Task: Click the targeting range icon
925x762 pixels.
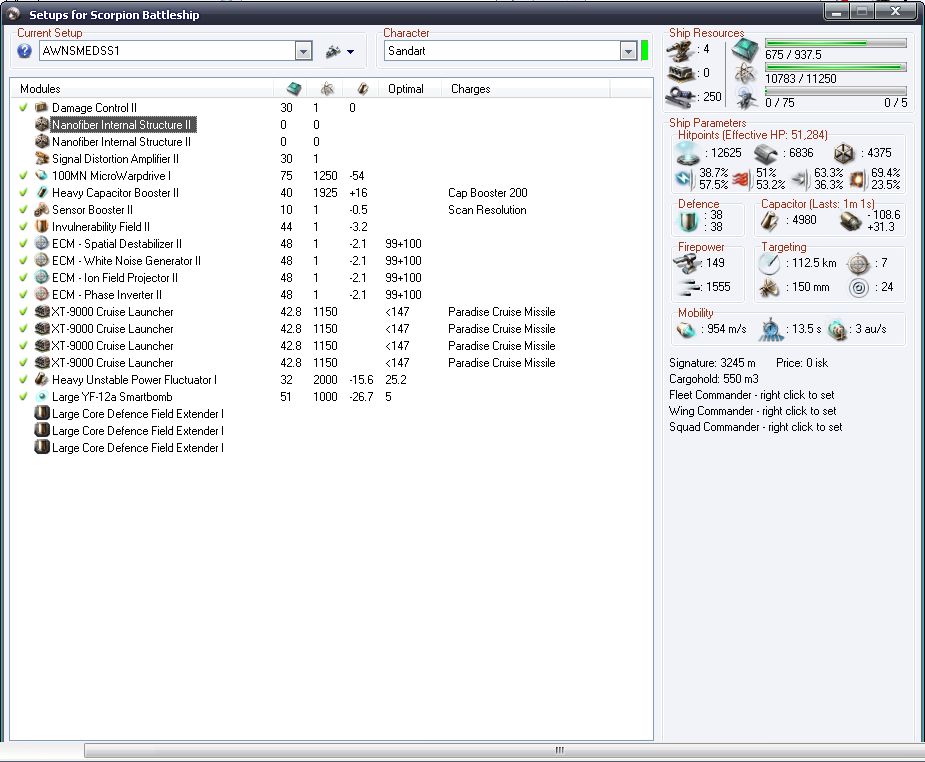Action: (769, 263)
